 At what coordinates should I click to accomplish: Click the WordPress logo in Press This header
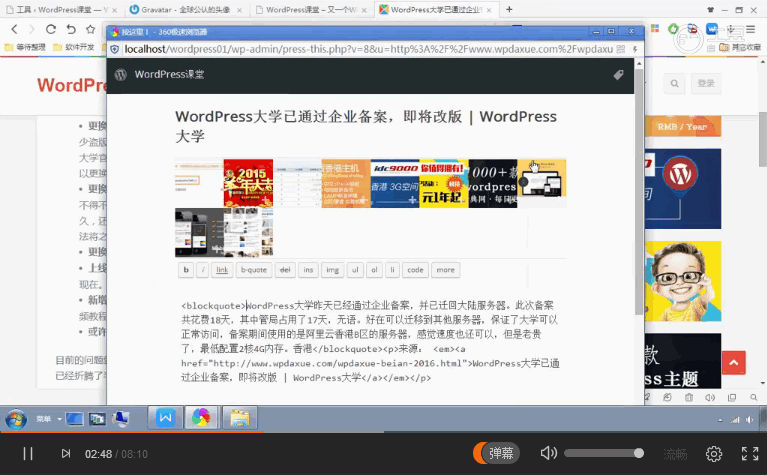(120, 75)
